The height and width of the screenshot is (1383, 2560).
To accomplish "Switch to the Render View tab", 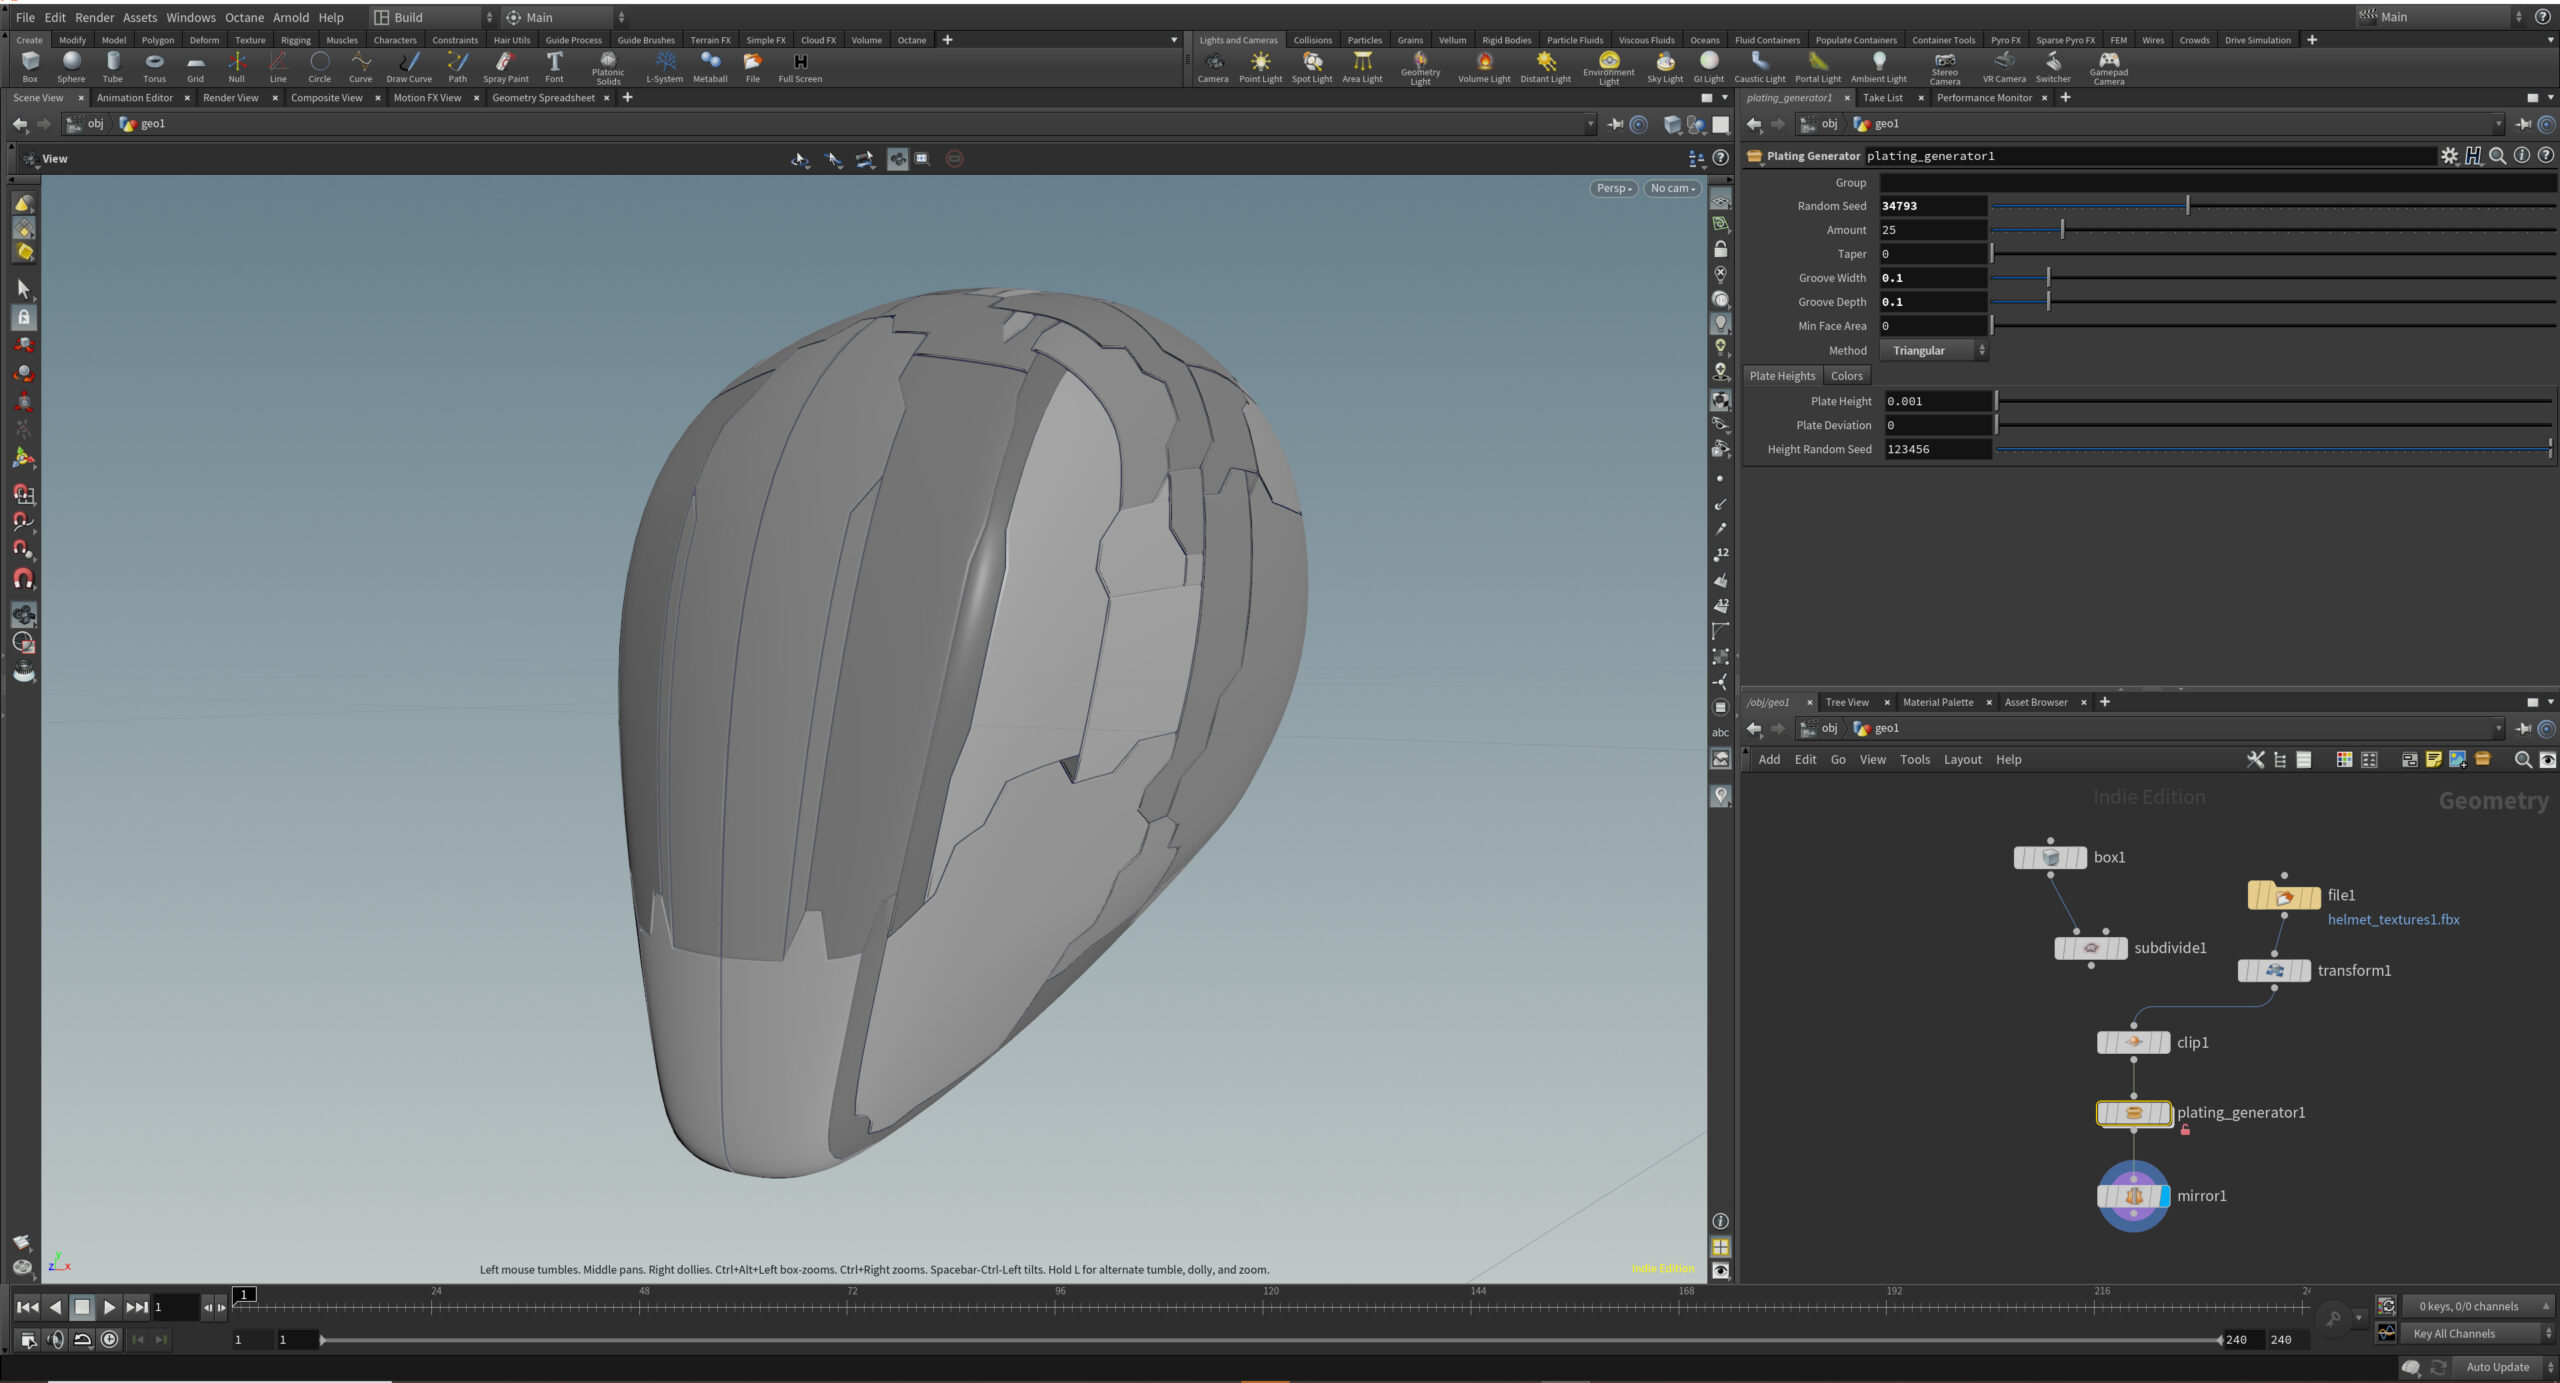I will 230,98.
